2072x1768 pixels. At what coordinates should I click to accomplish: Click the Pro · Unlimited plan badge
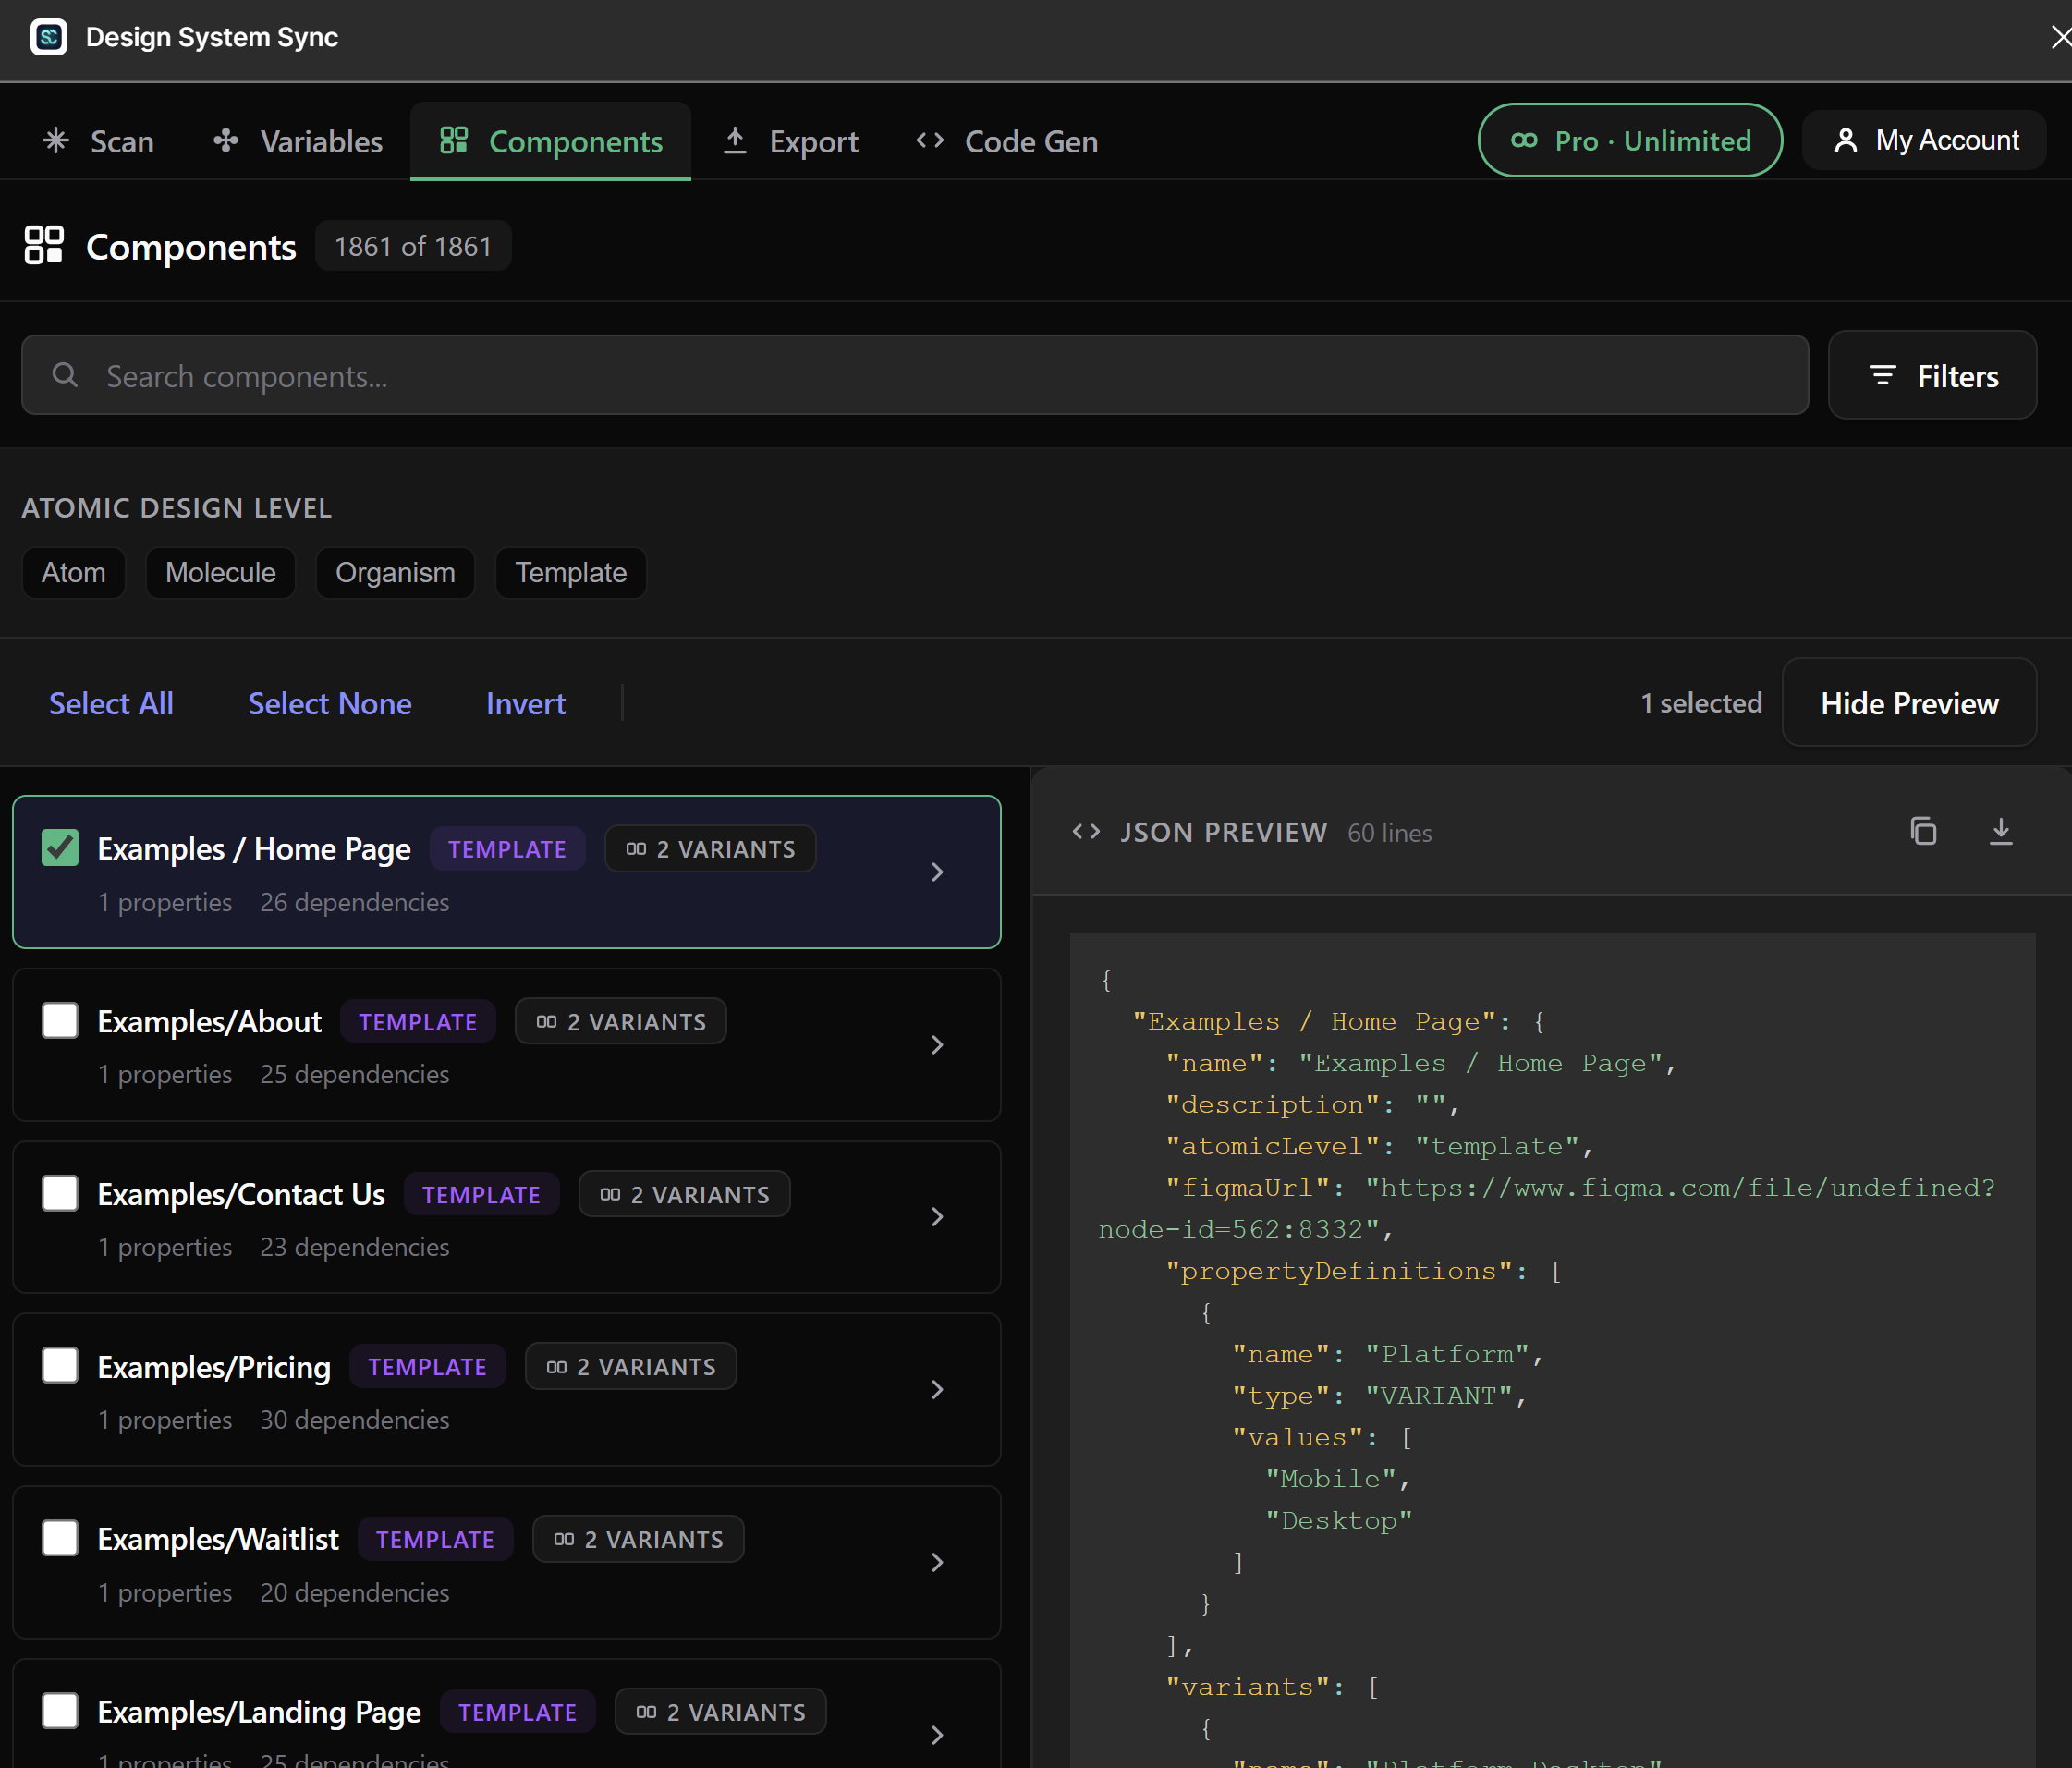[1630, 141]
